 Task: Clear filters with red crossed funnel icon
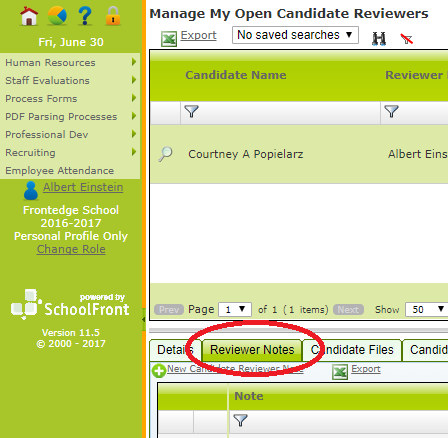click(x=407, y=39)
